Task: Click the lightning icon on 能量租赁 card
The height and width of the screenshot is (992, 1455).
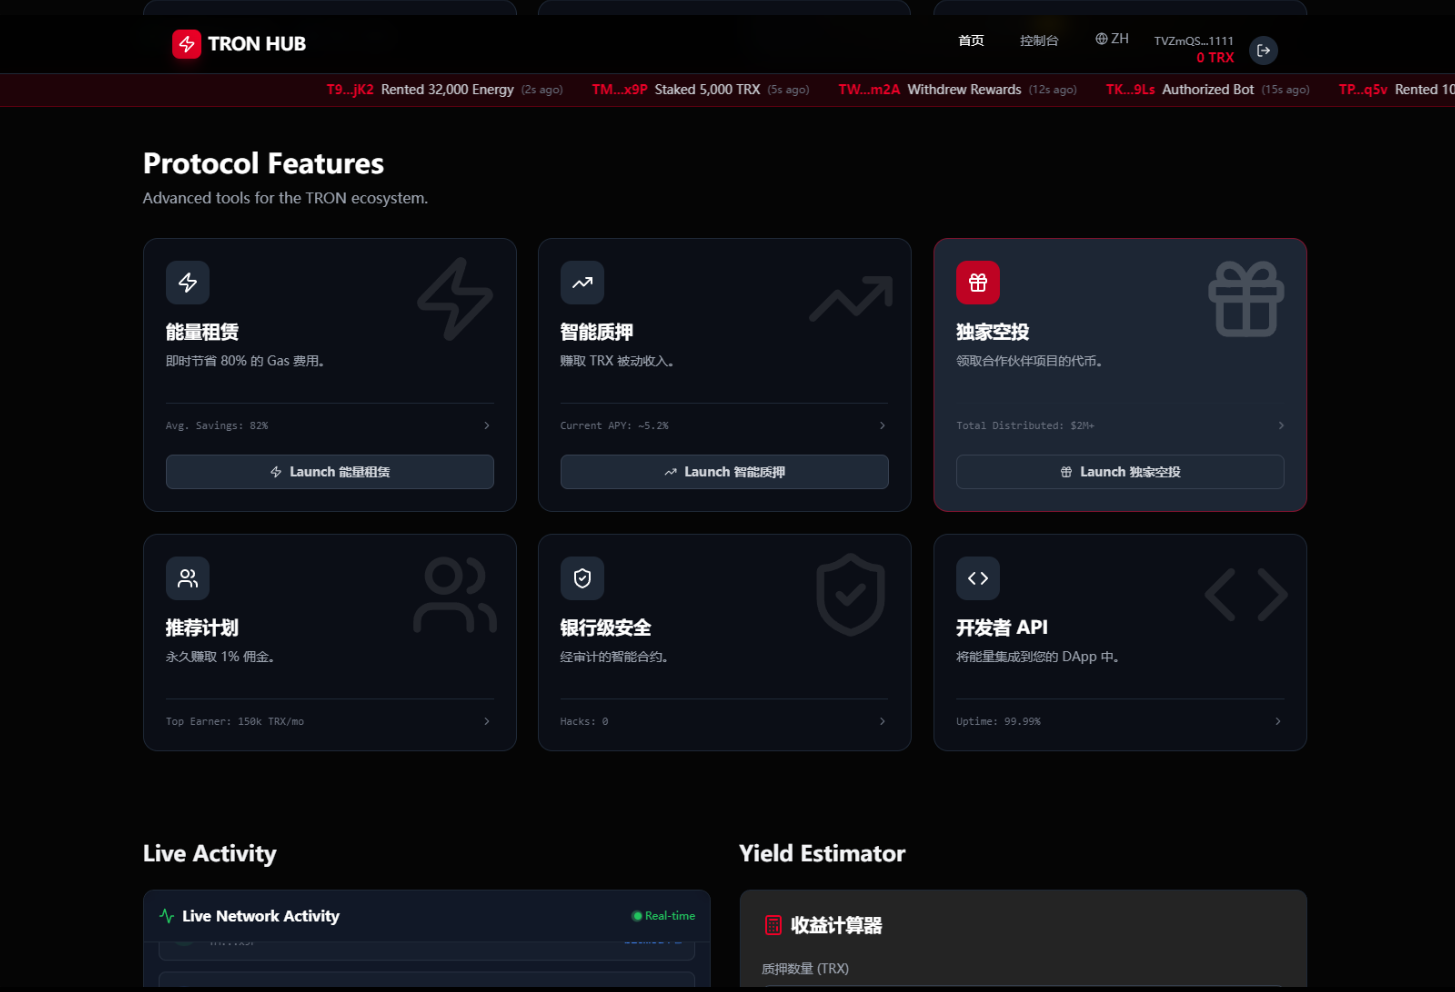Action: click(x=188, y=283)
